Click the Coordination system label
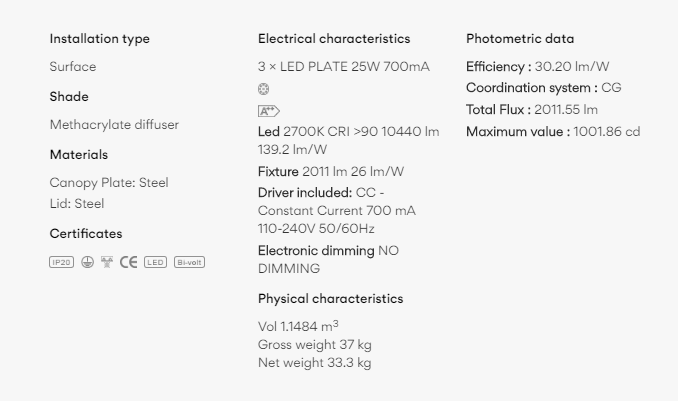 coord(532,88)
